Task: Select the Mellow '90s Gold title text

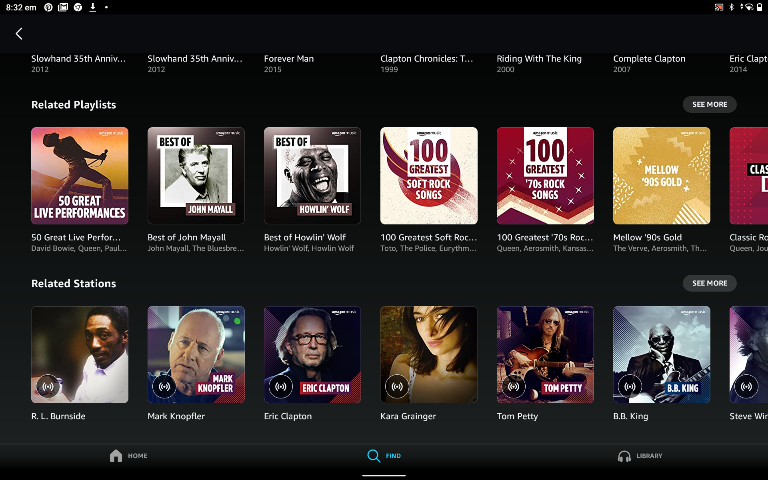Action: click(x=648, y=238)
